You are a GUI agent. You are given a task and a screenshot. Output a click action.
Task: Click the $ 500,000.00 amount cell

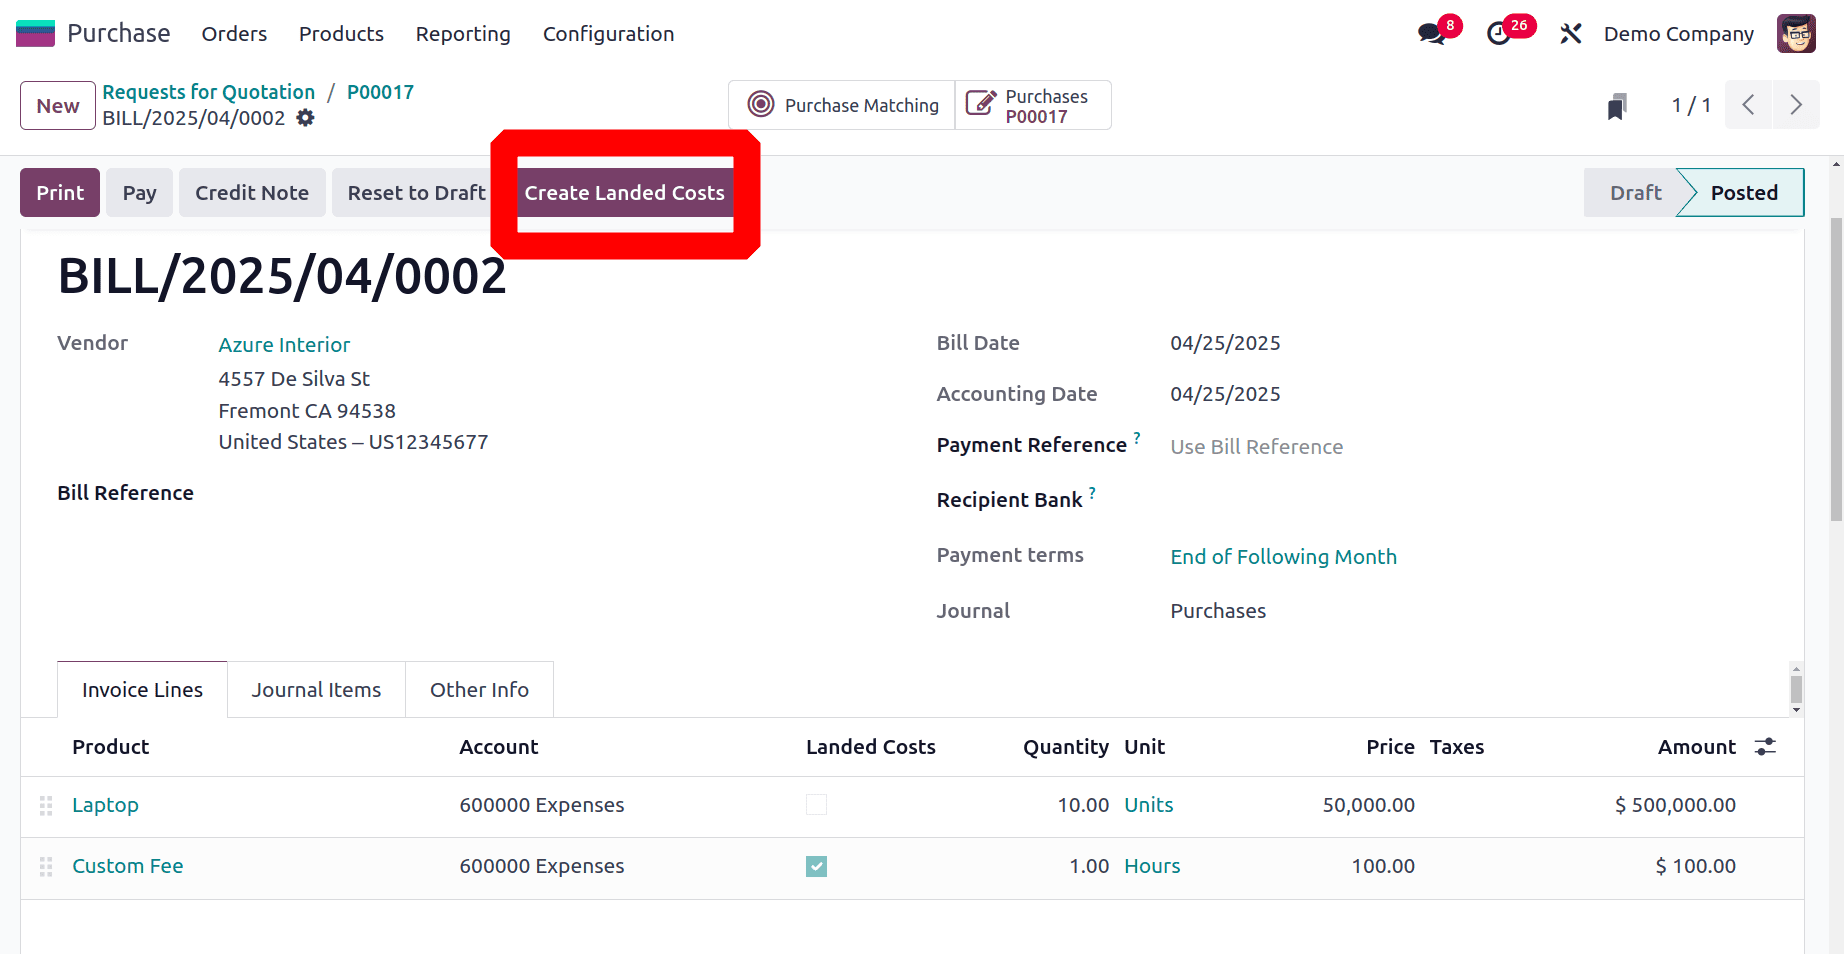1675,805
